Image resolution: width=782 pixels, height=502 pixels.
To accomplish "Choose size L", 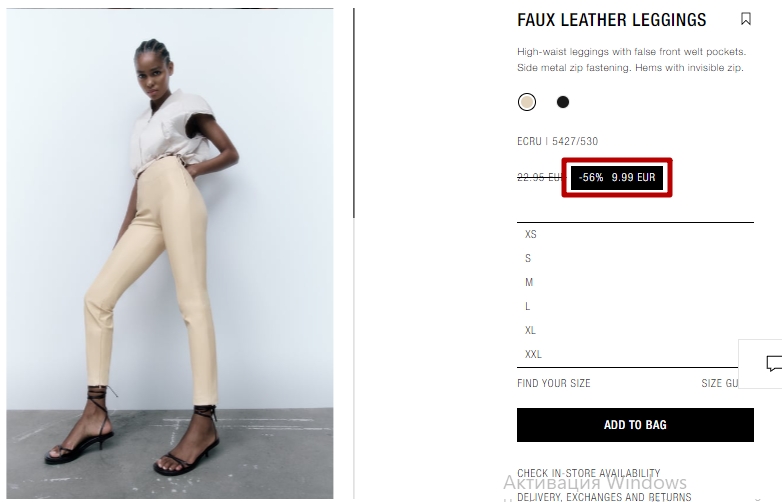I will 635,306.
